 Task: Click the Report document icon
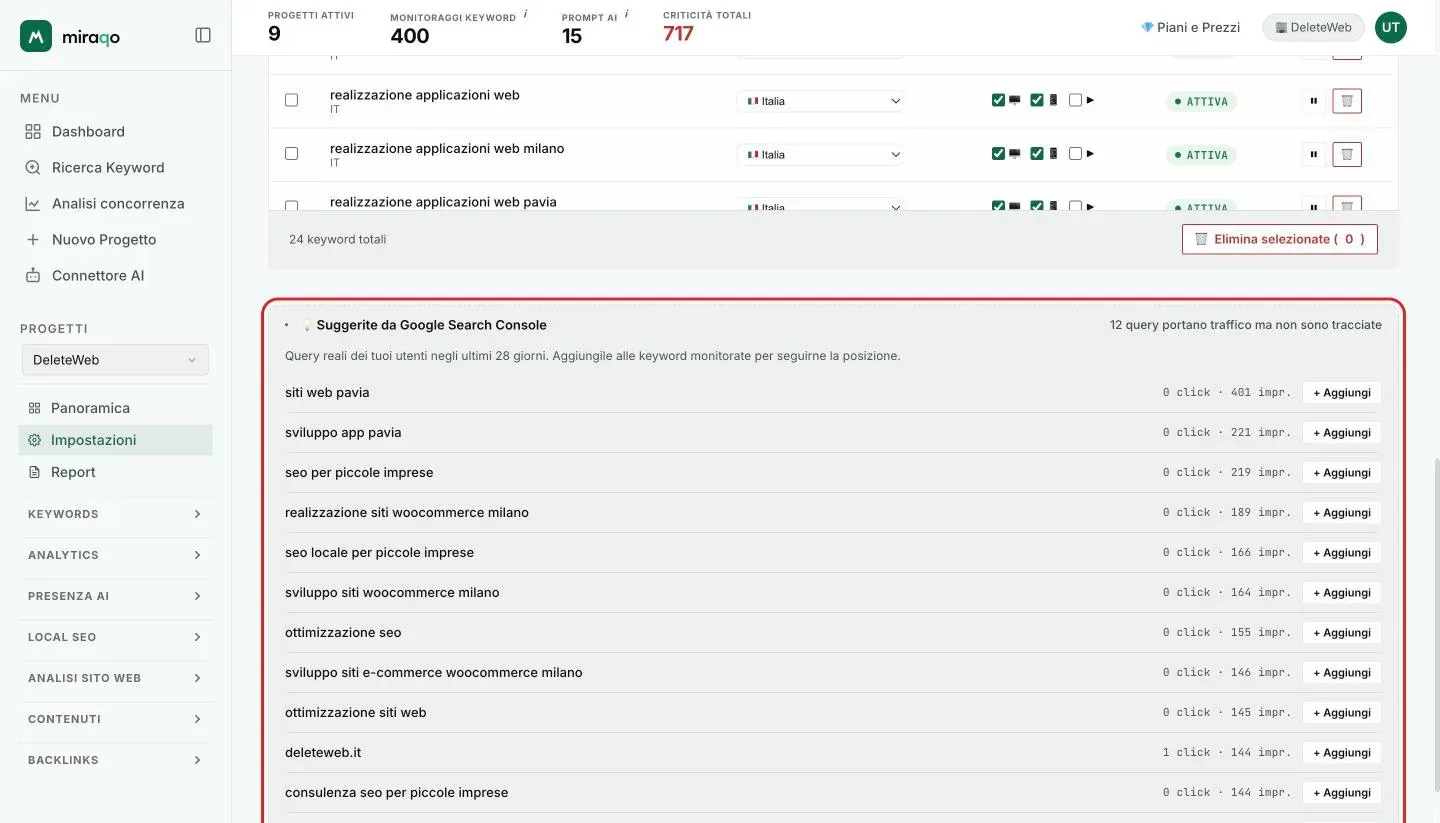pyautogui.click(x=34, y=472)
